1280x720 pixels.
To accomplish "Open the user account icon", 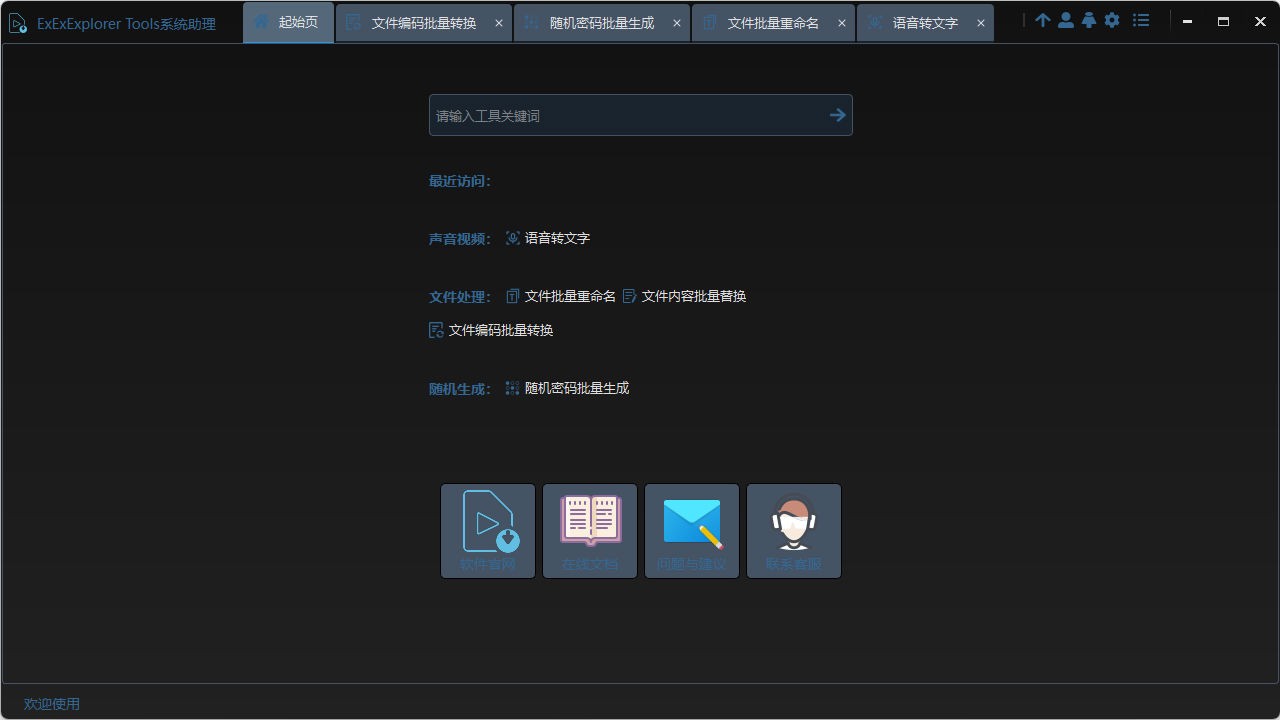I will [1066, 20].
